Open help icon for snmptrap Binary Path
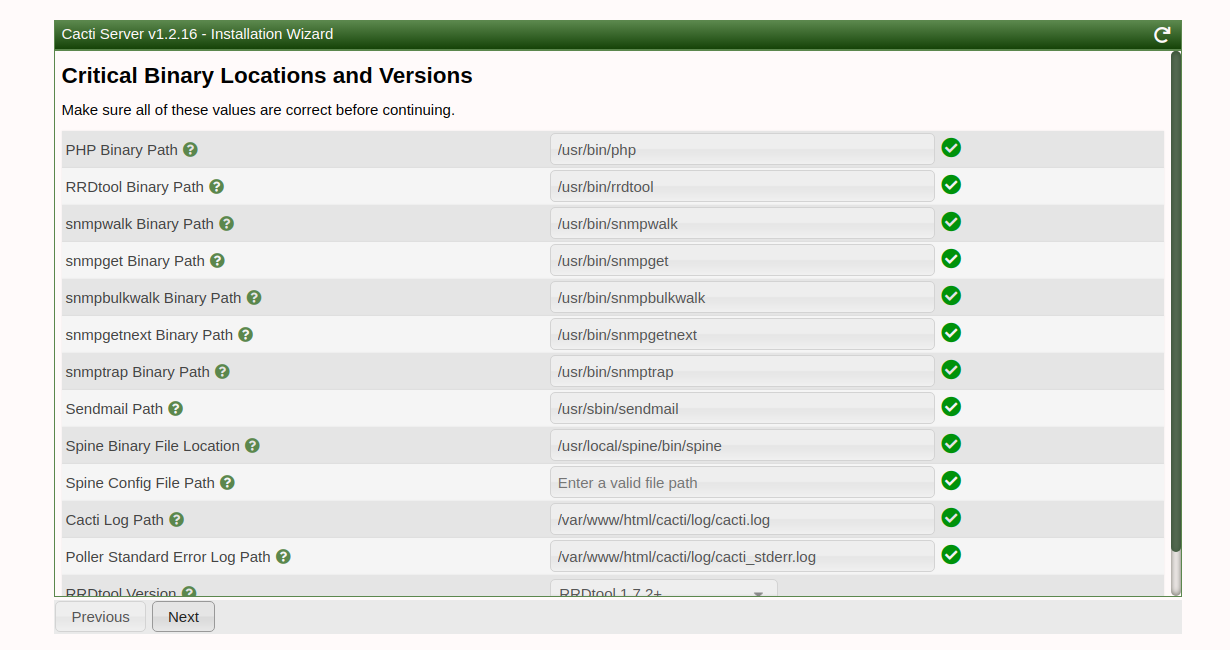This screenshot has width=1230, height=650. [222, 371]
